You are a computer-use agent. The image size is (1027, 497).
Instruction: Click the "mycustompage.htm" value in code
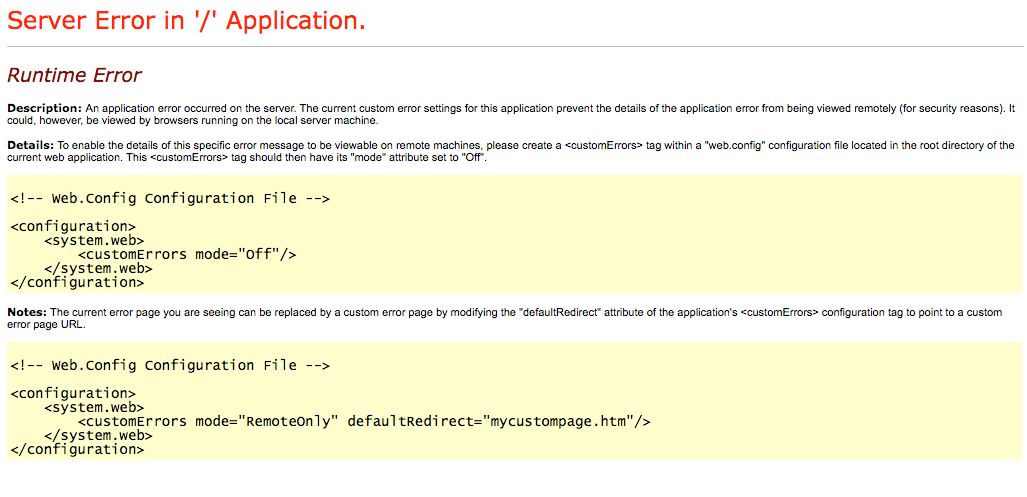tap(558, 421)
